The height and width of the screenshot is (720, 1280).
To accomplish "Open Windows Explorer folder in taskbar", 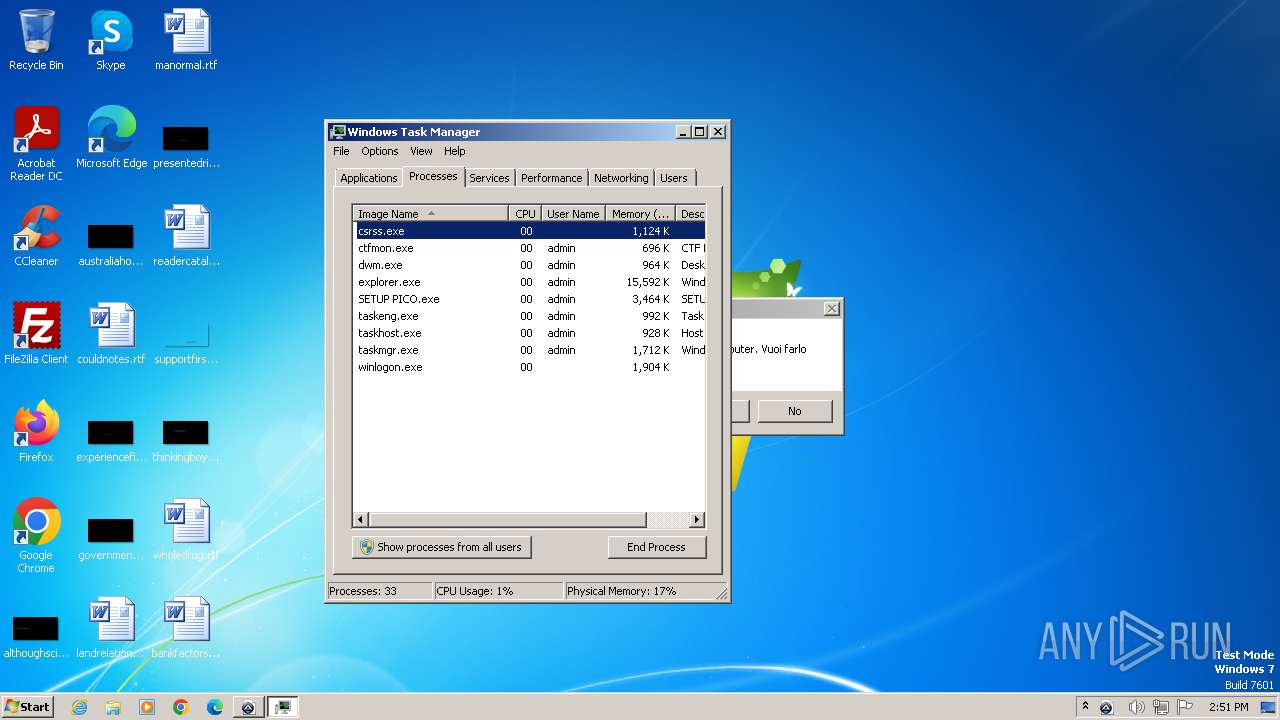I will (x=113, y=707).
